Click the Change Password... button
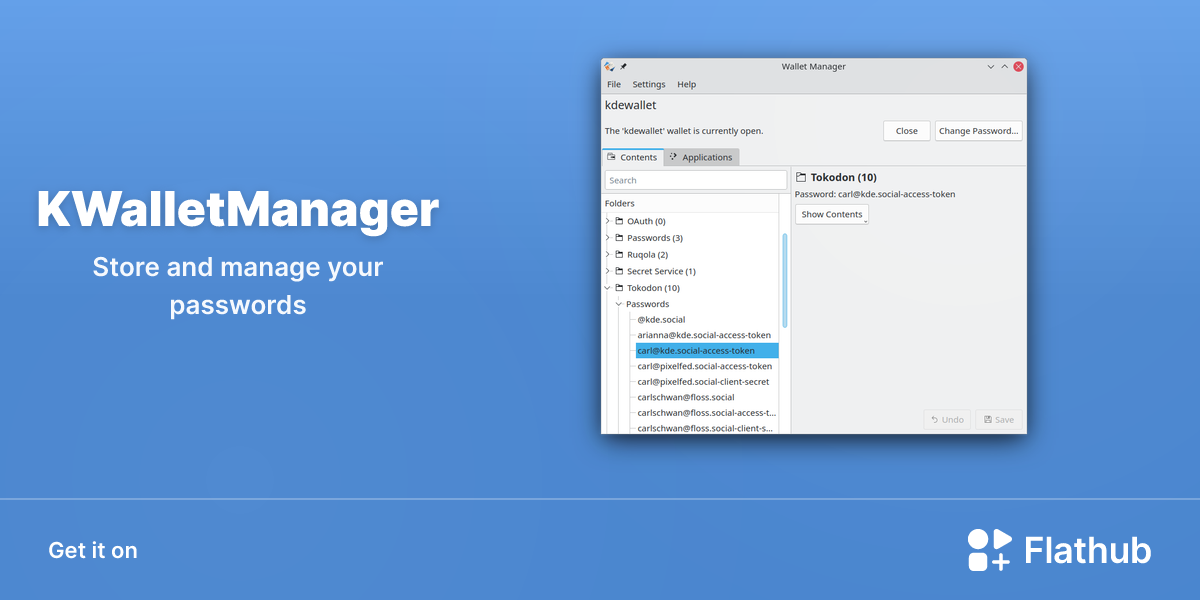This screenshot has height=600, width=1200. tap(979, 131)
